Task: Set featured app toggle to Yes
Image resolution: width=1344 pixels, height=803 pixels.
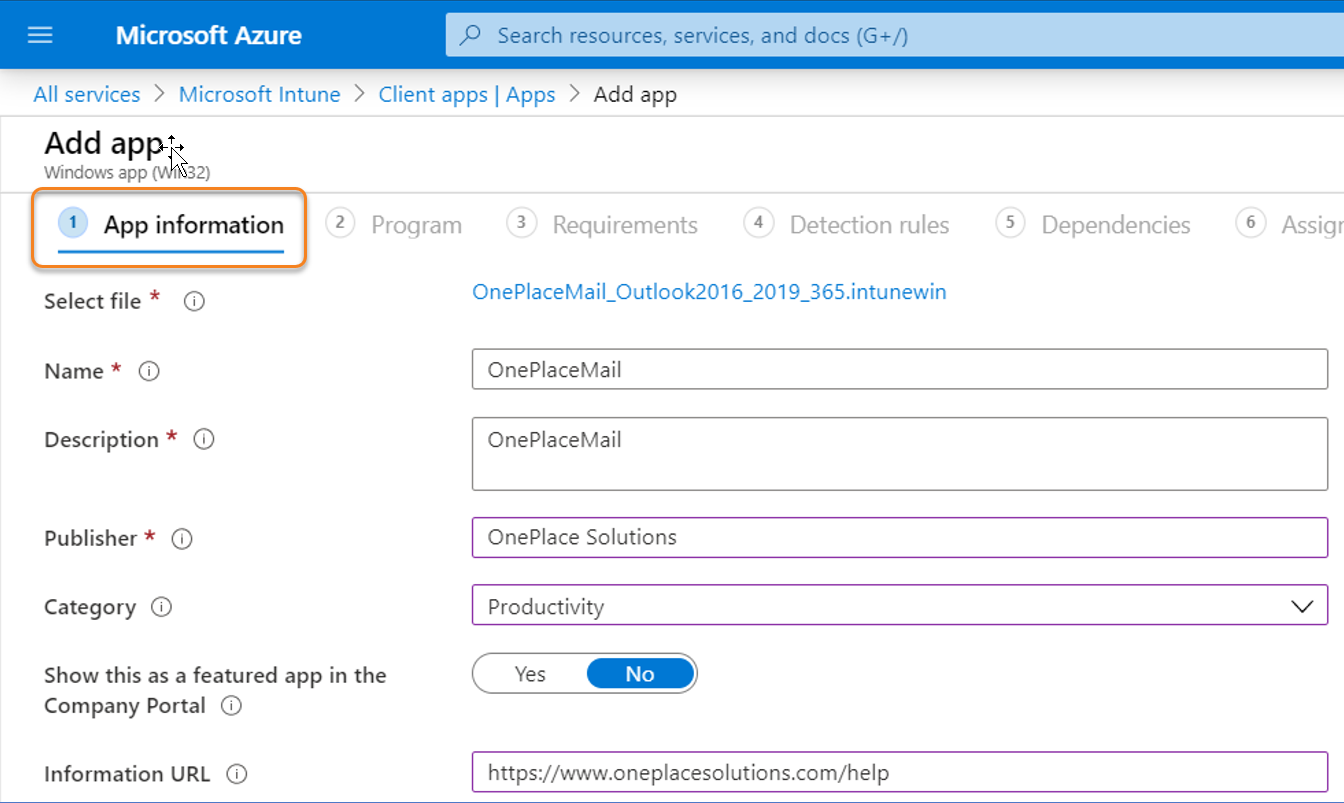Action: click(x=530, y=674)
